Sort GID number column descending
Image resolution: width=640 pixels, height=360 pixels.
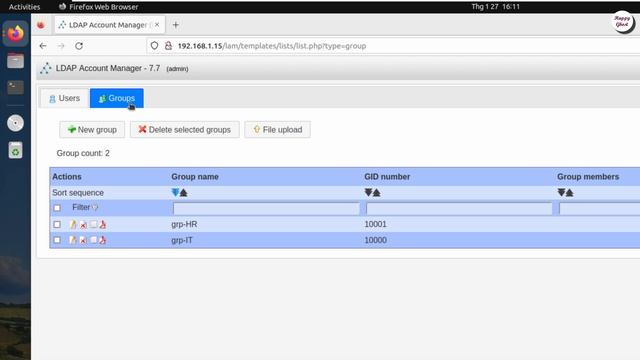coord(368,193)
